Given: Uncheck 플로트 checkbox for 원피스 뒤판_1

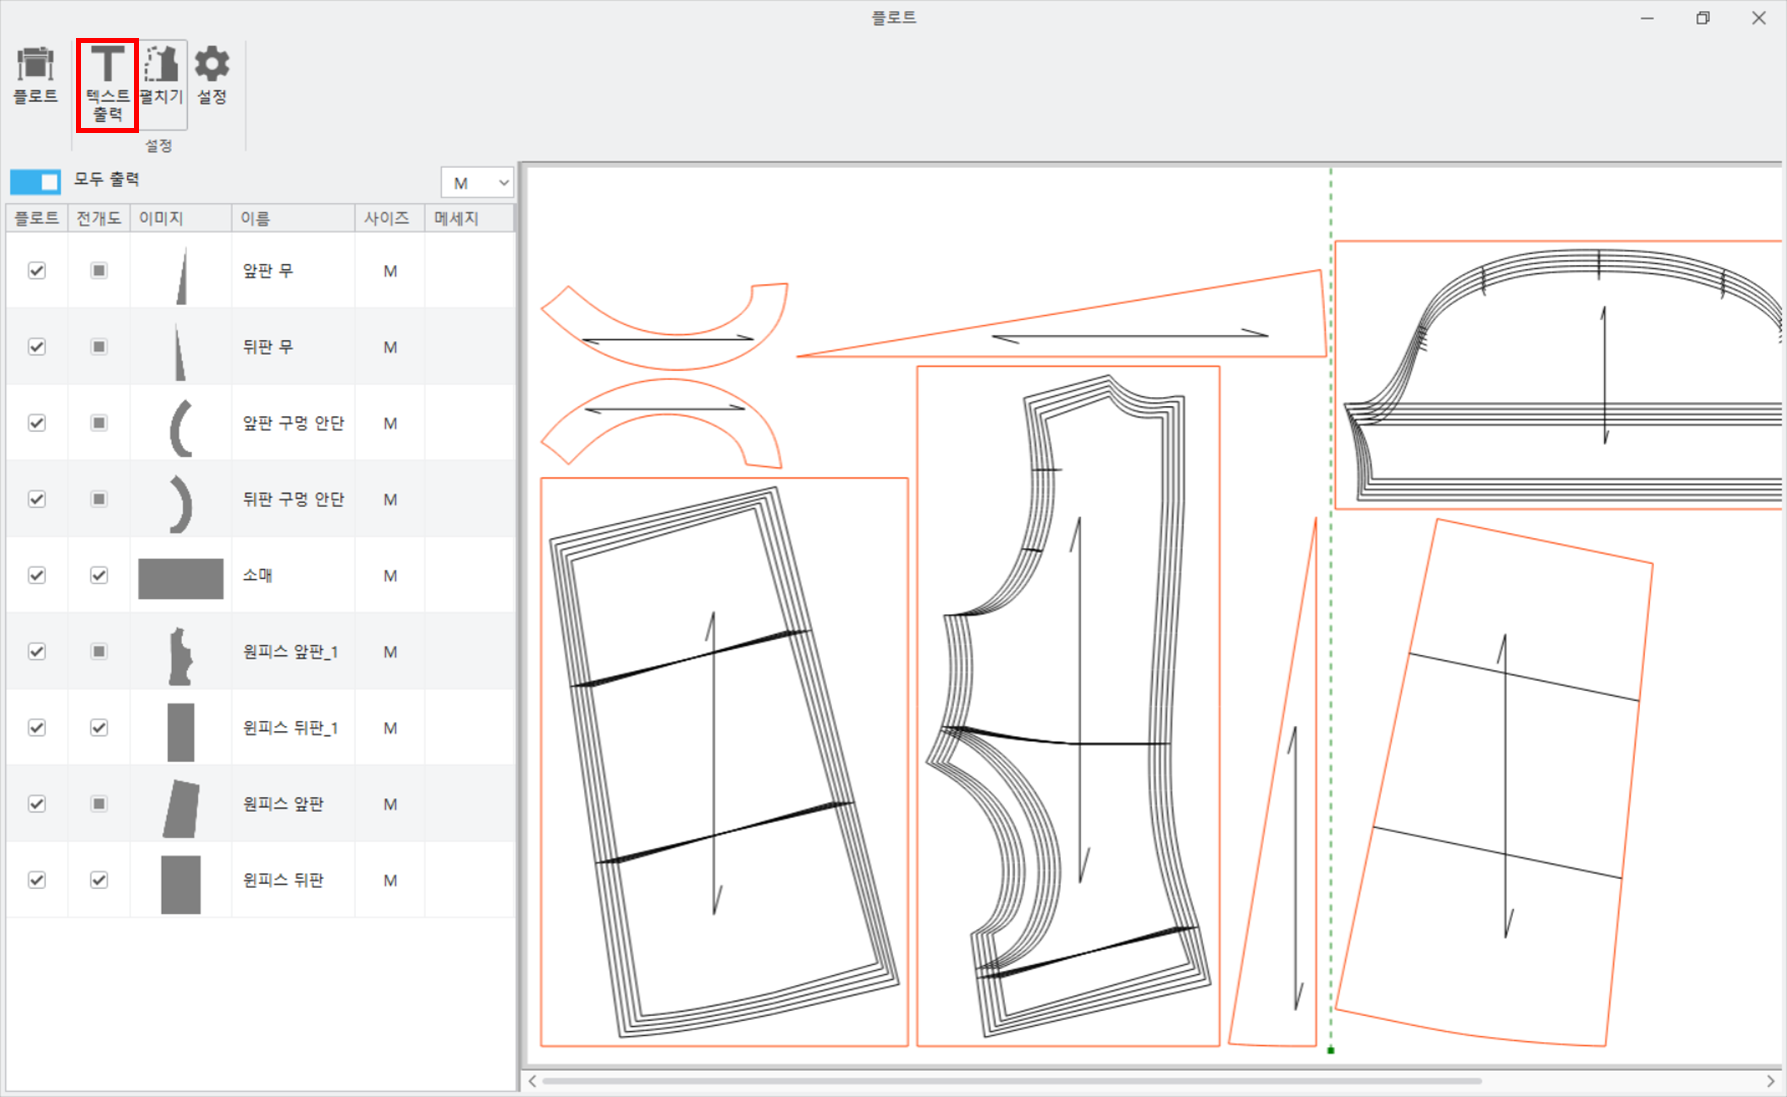Looking at the screenshot, I should [x=37, y=727].
